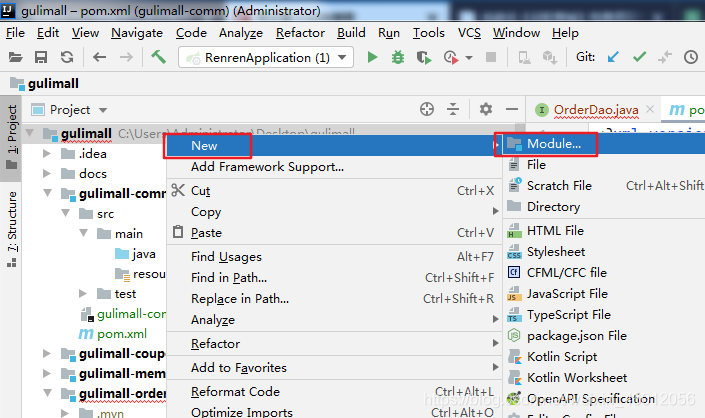Open the VCS menu

click(x=469, y=33)
